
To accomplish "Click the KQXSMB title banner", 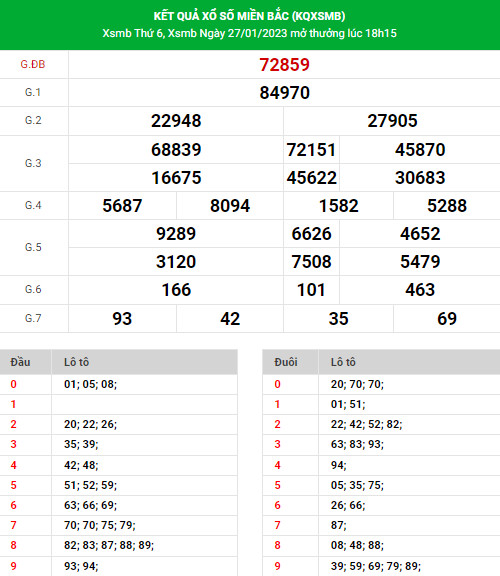I will (x=249, y=16).
